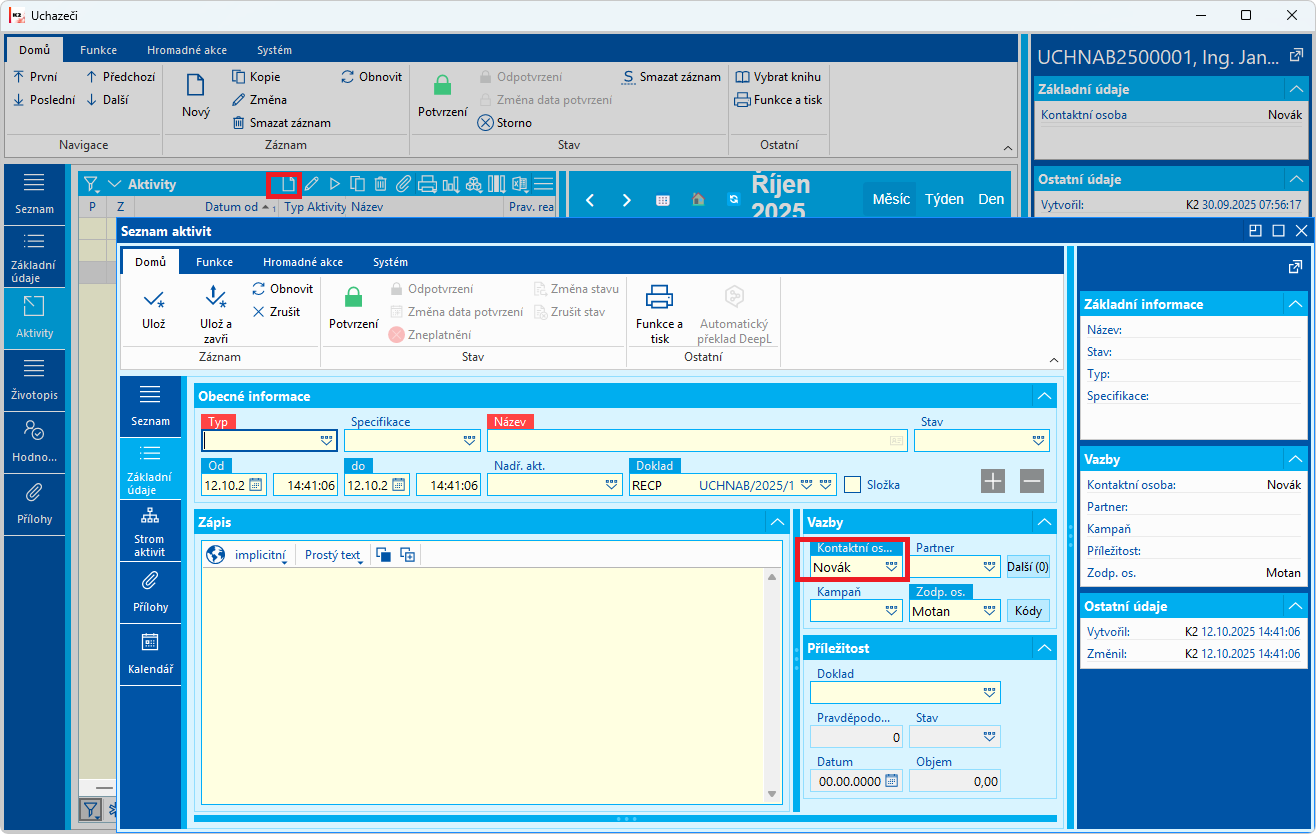Image resolution: width=1316 pixels, height=834 pixels.
Task: Click the refresh icon in the calendar header
Action: click(733, 200)
